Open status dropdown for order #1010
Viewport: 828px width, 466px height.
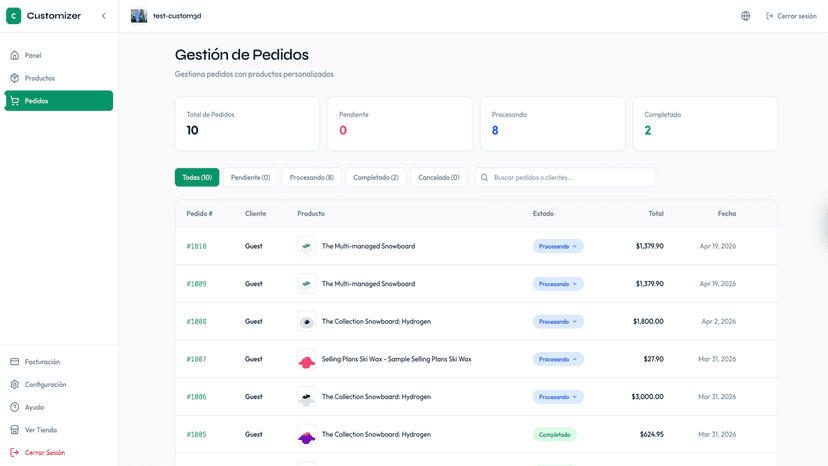tap(558, 246)
